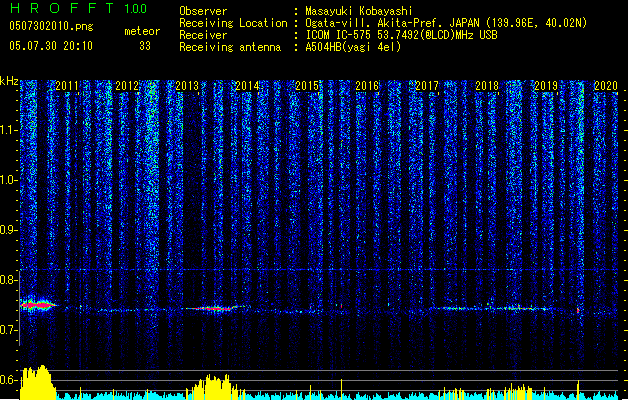Click the 2020 time marker
The image size is (629, 400).
[x=606, y=86]
